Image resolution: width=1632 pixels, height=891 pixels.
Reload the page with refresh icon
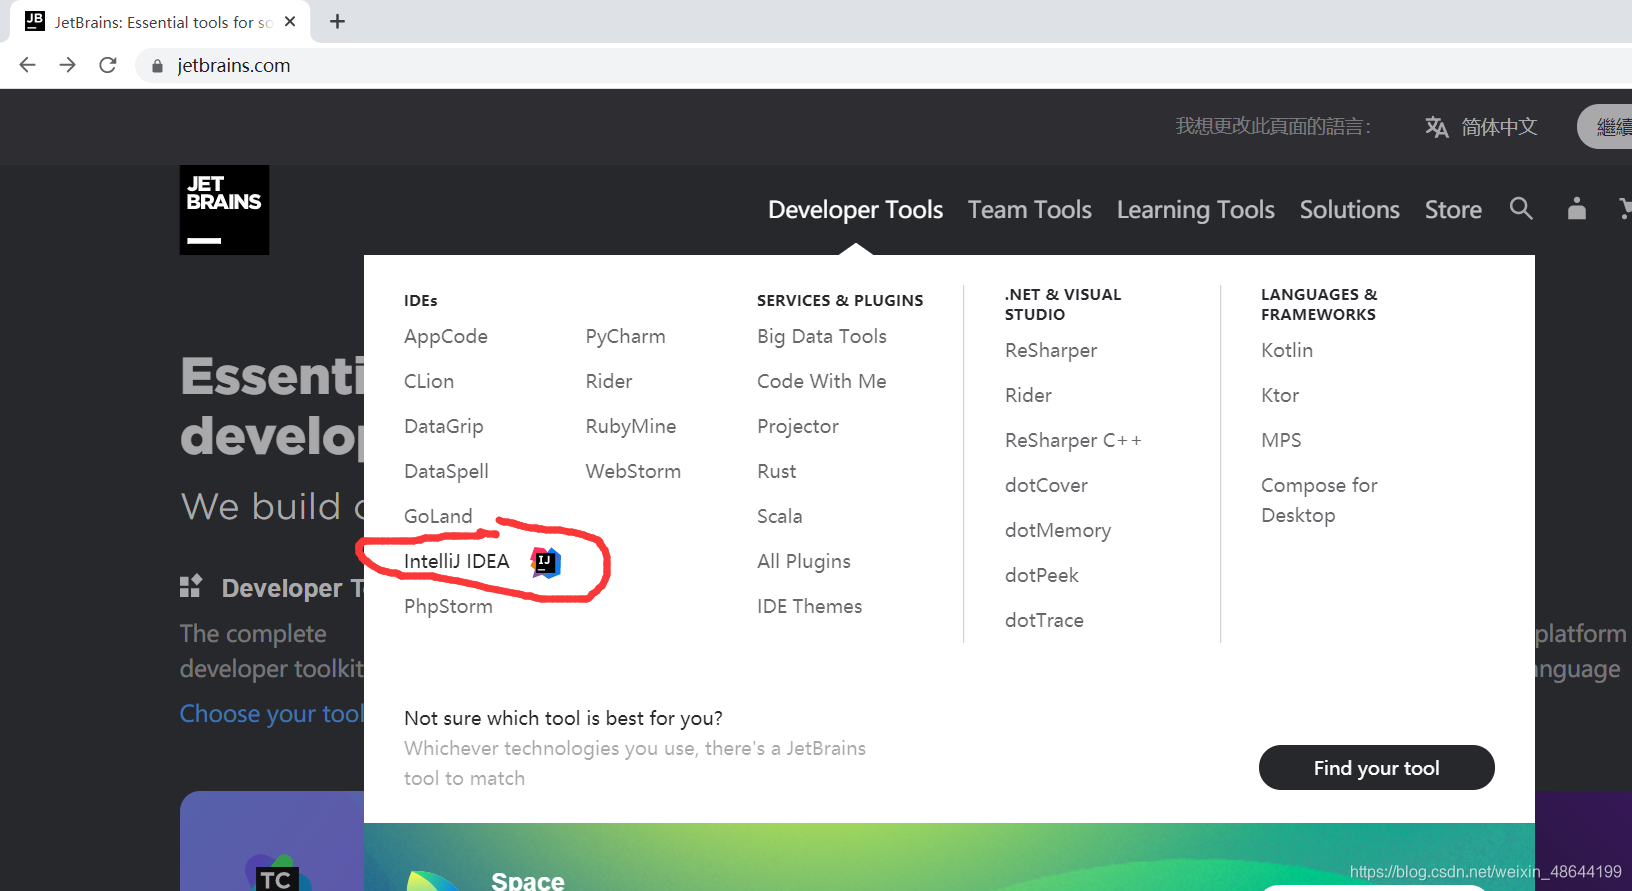(108, 65)
